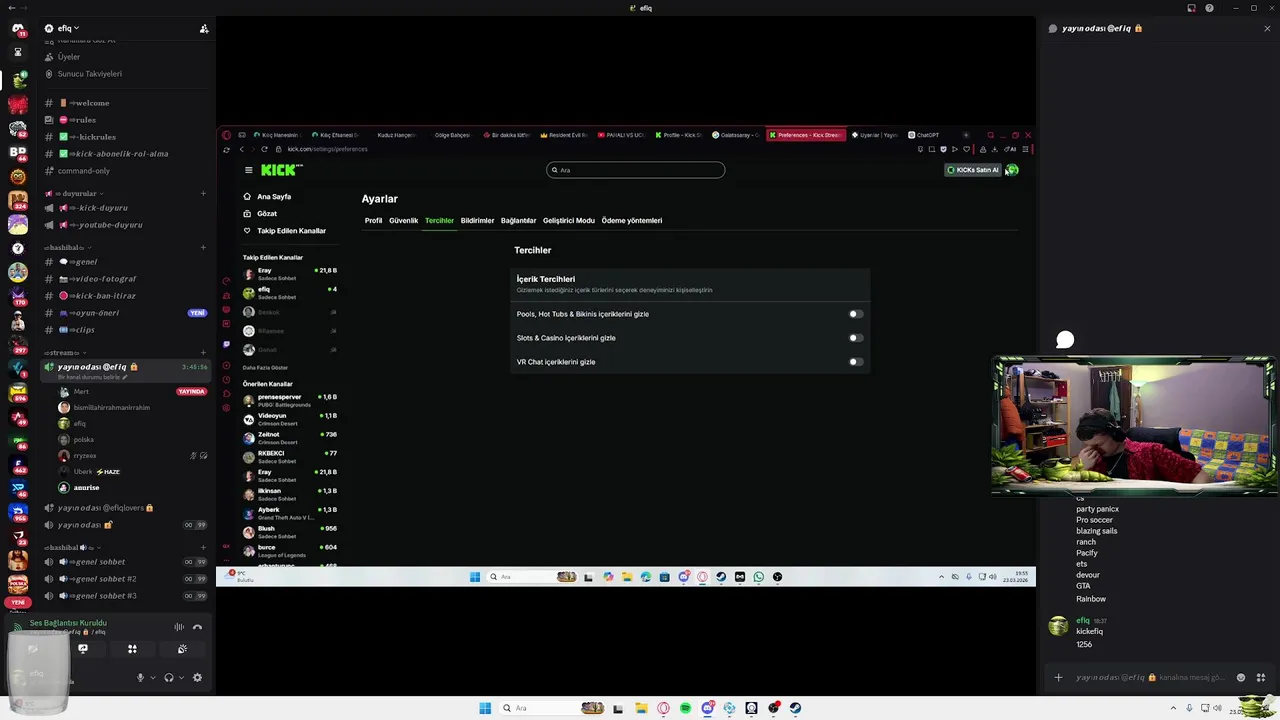Expand the efiq server name dropdown
1280x720 pixels.
(68, 28)
